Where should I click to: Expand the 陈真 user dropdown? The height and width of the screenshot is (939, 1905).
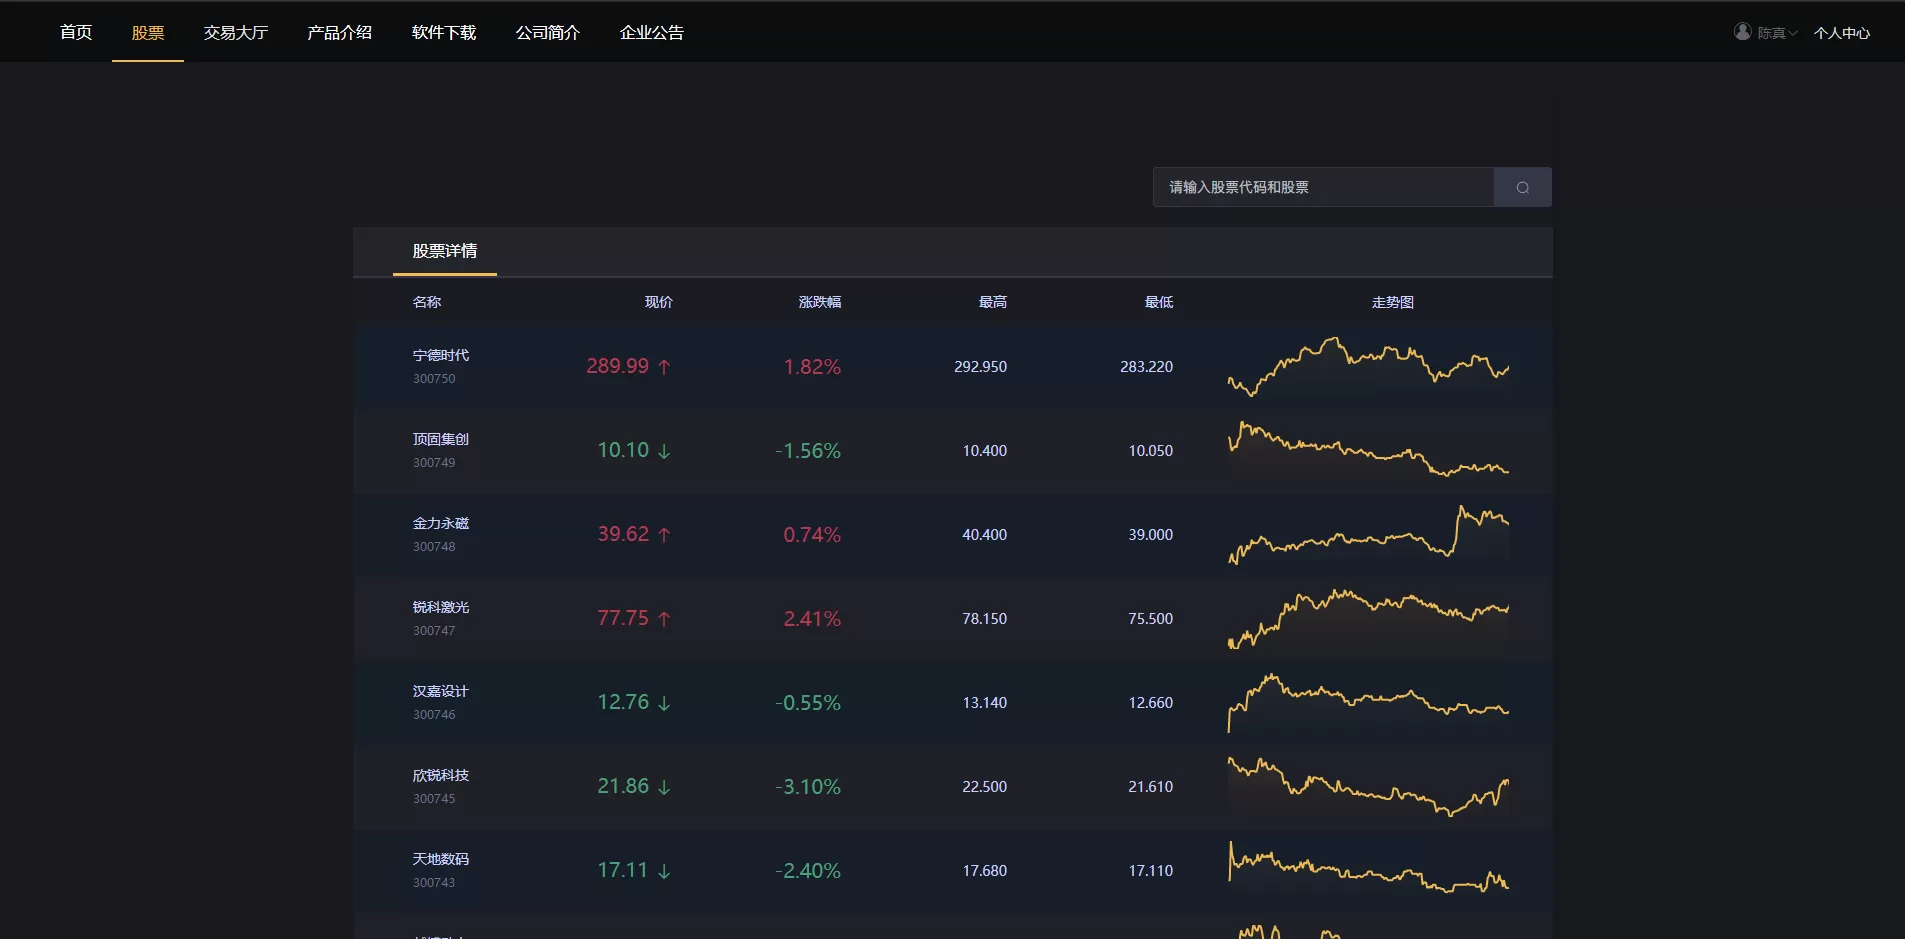1777,33
